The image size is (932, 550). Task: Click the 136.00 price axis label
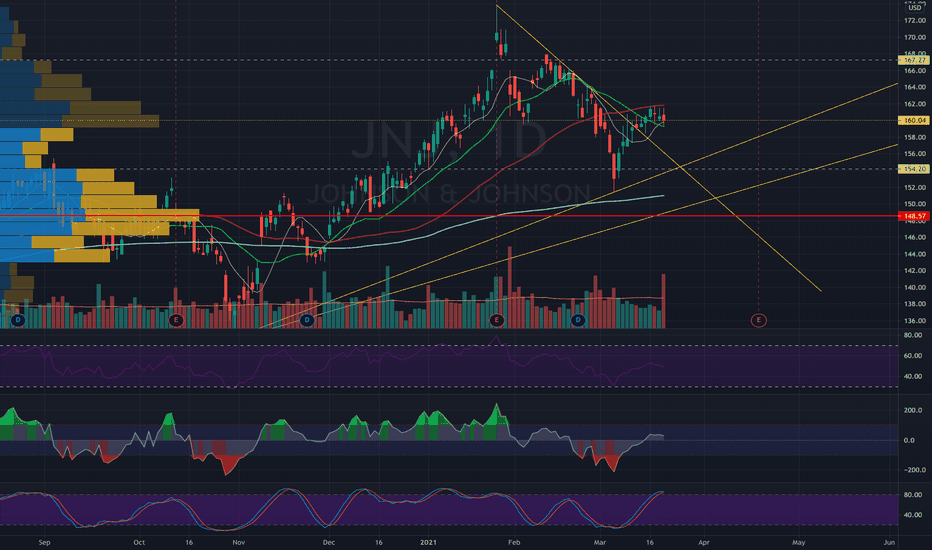click(915, 320)
